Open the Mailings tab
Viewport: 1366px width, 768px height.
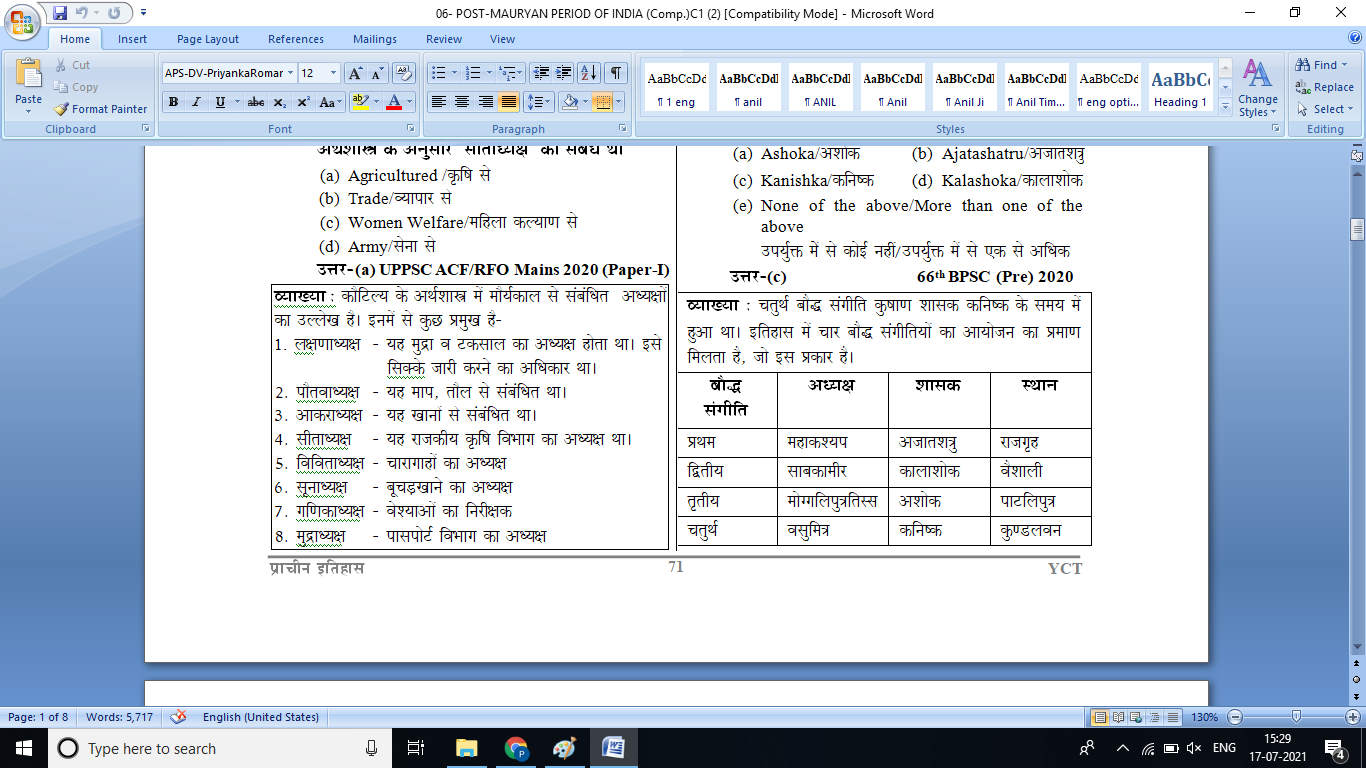(x=375, y=39)
